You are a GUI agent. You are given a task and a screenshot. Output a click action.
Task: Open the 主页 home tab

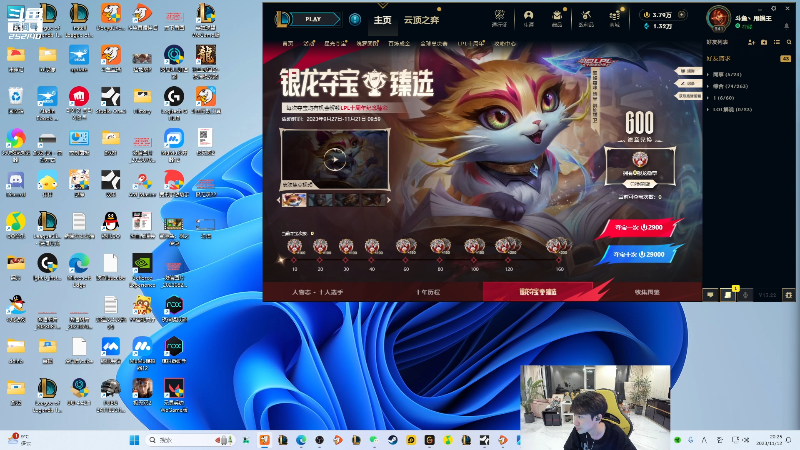pyautogui.click(x=382, y=20)
